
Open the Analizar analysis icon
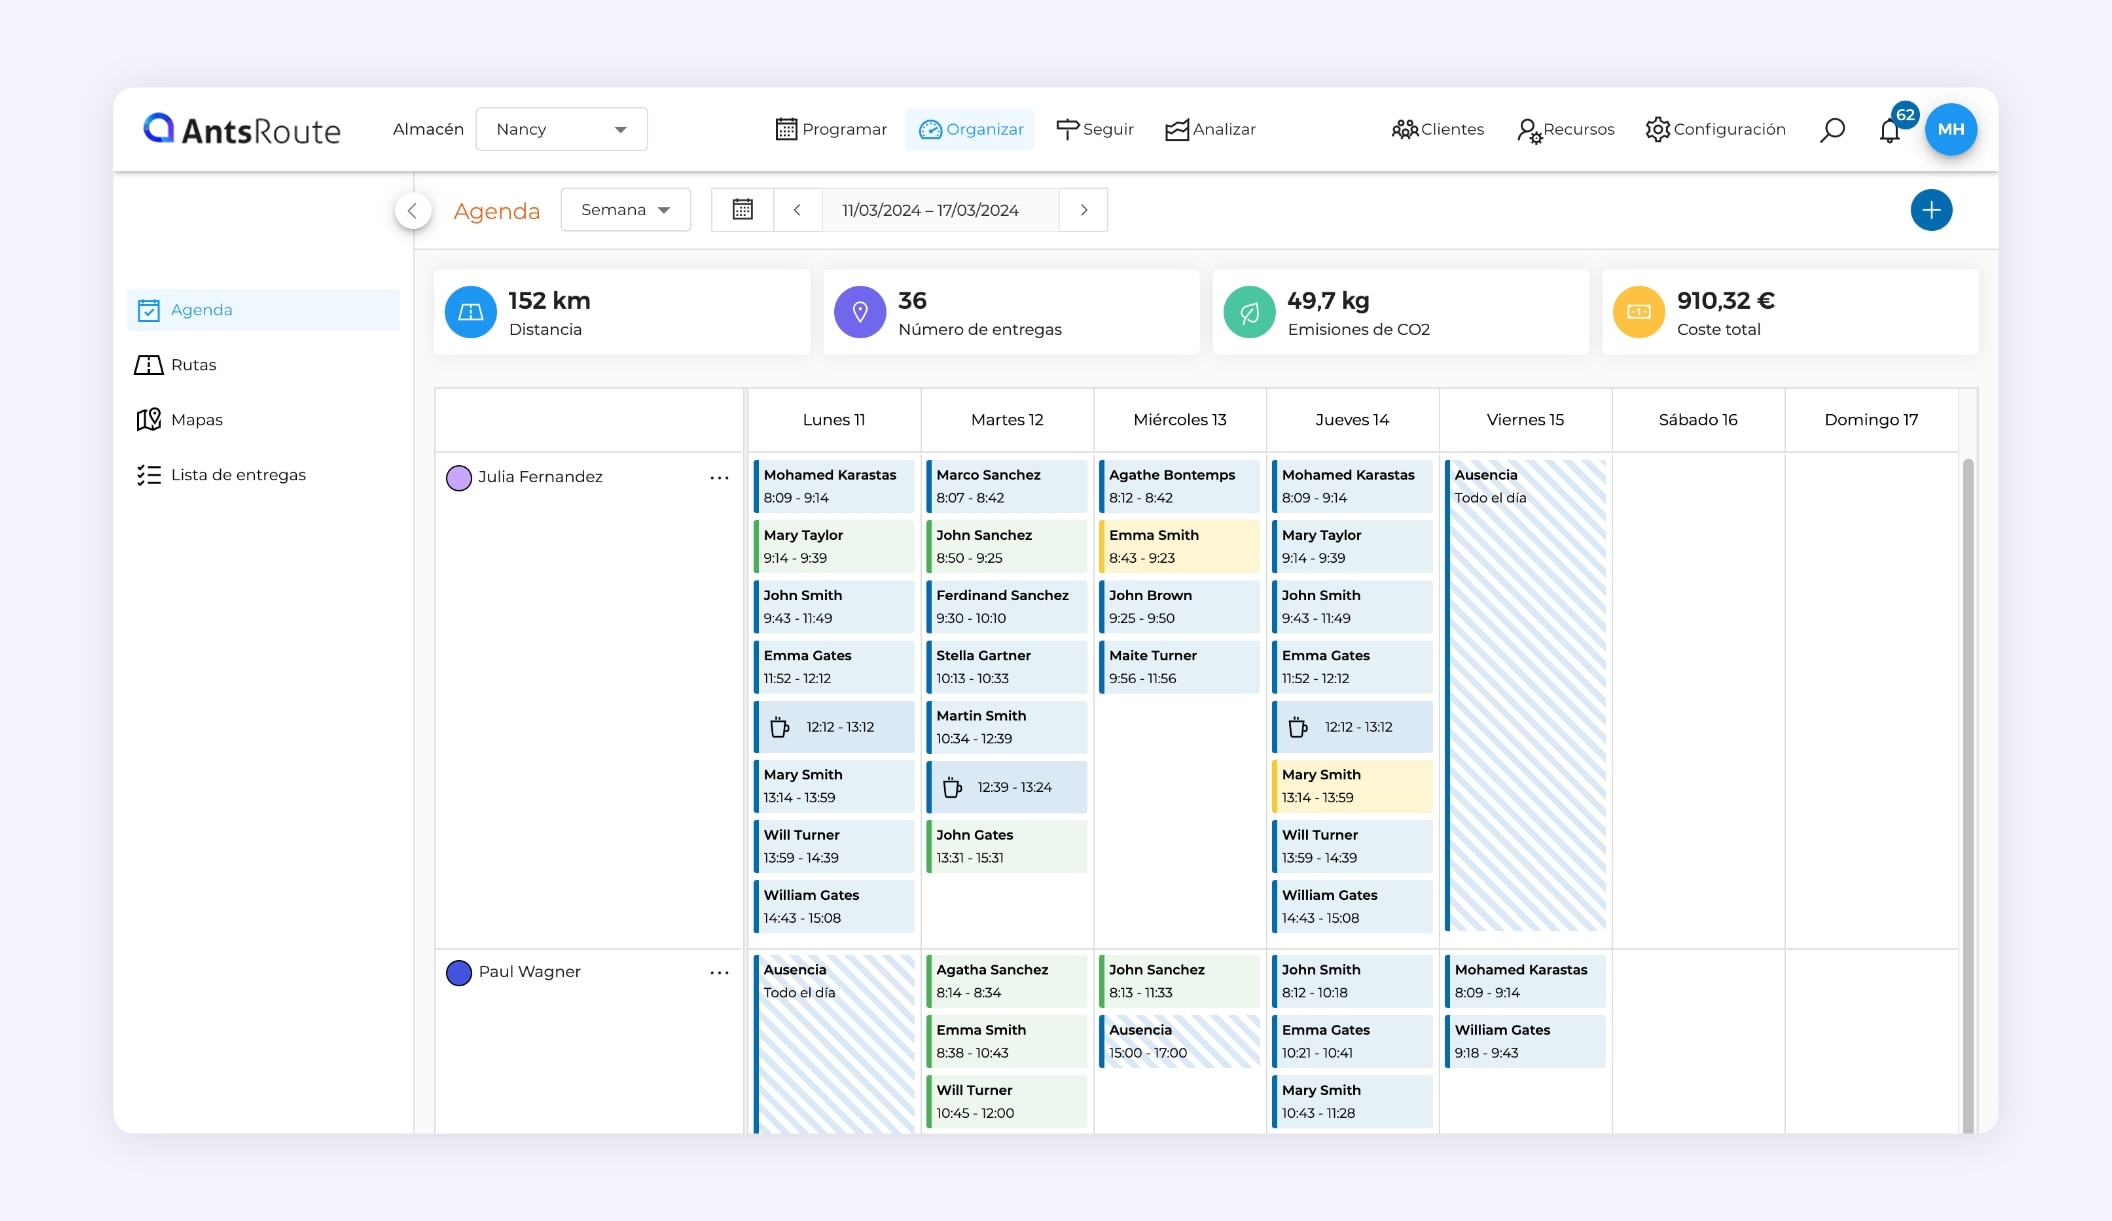[1179, 129]
